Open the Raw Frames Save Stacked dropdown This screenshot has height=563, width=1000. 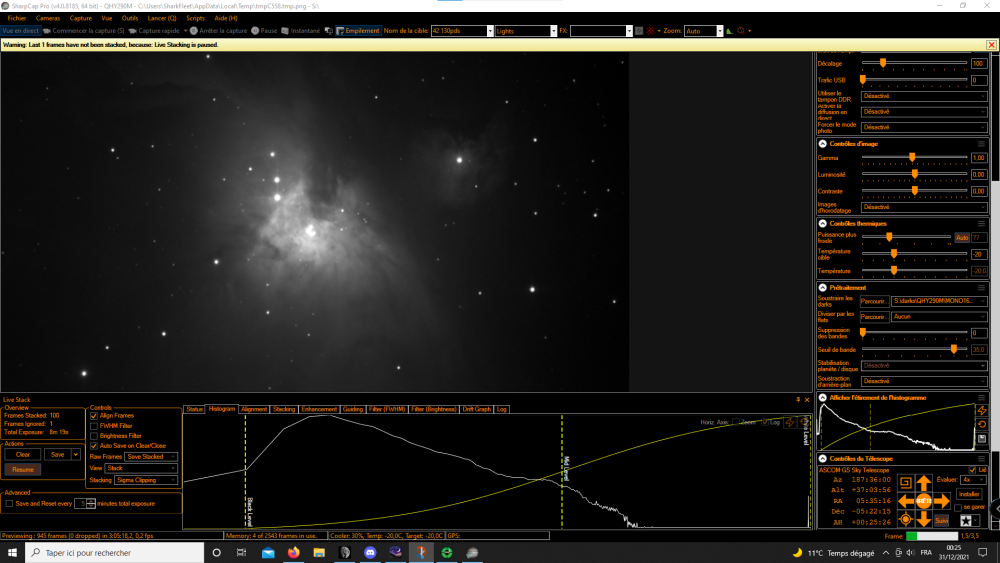tap(151, 457)
